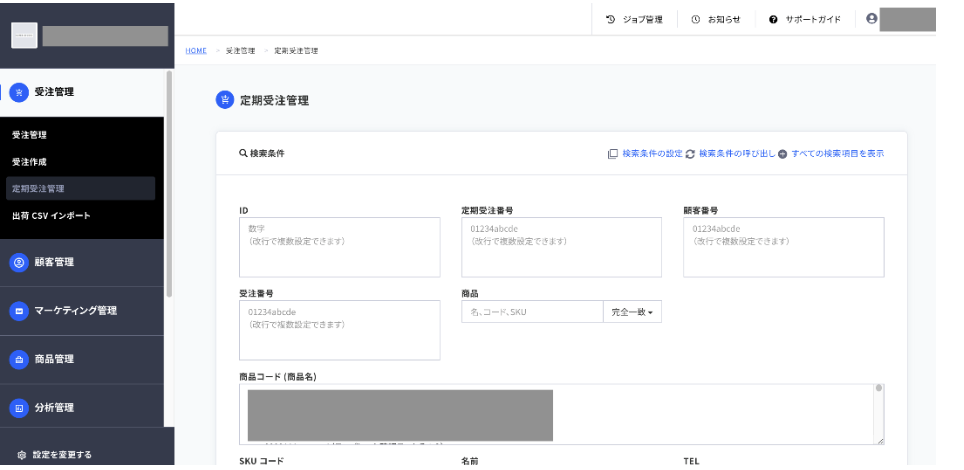
Task: Click the user account avatar icon
Action: click(x=871, y=18)
